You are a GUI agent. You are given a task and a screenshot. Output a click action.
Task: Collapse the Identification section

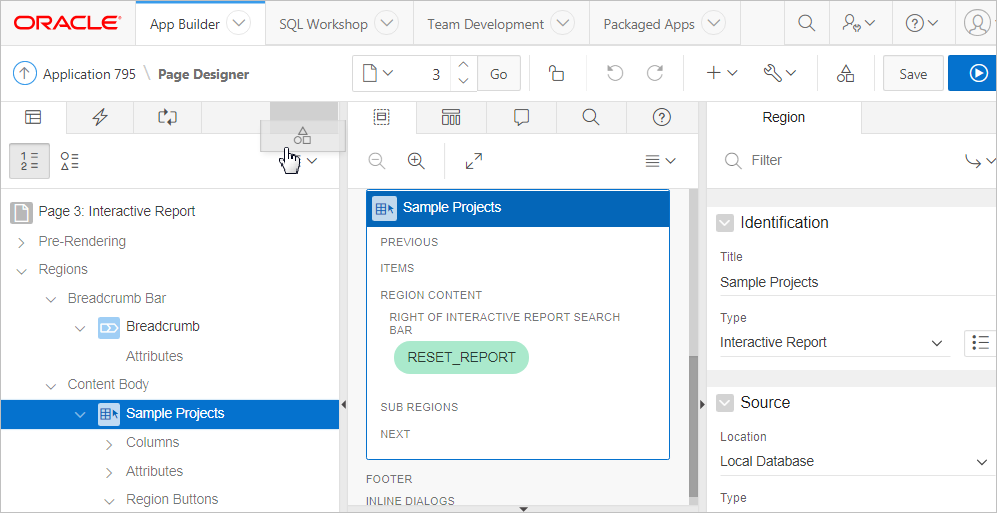point(725,223)
